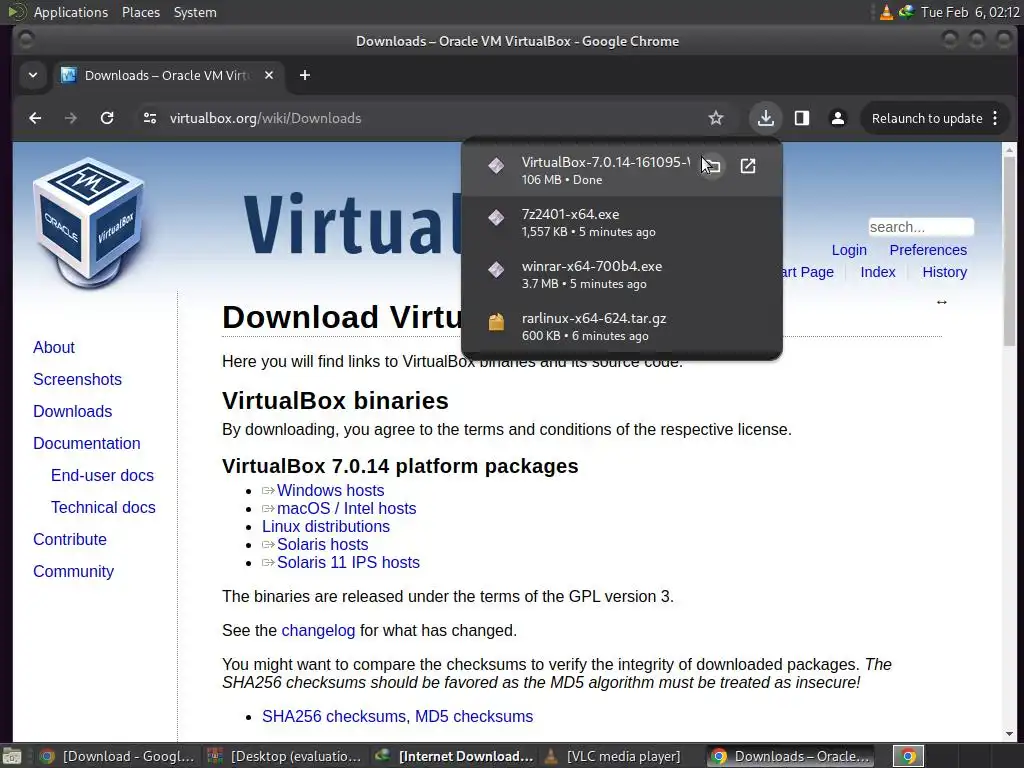Click the clock showing Tue Feb 6
Image resolution: width=1024 pixels, height=768 pixels.
tap(970, 12)
